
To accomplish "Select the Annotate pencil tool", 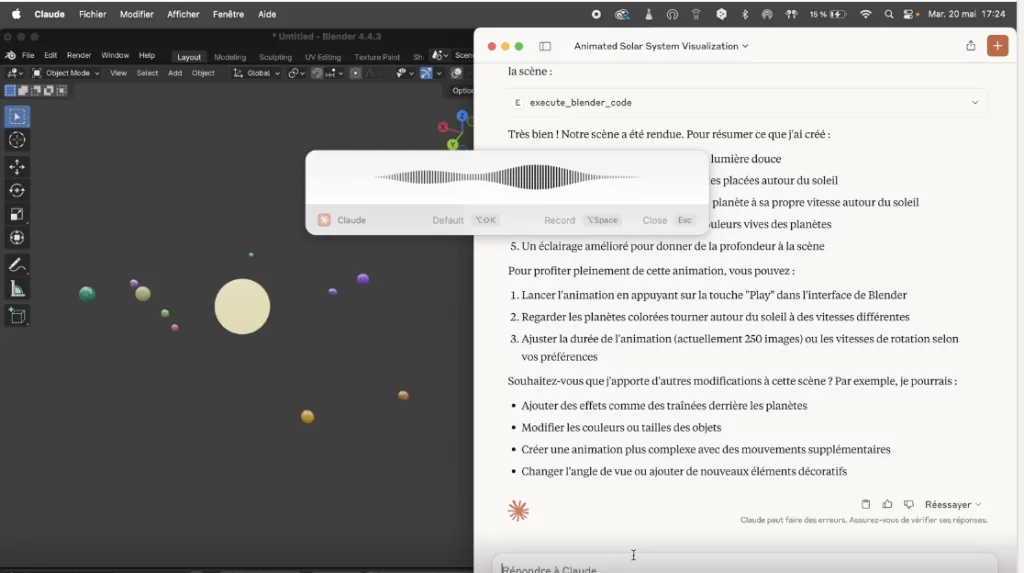I will 17,265.
